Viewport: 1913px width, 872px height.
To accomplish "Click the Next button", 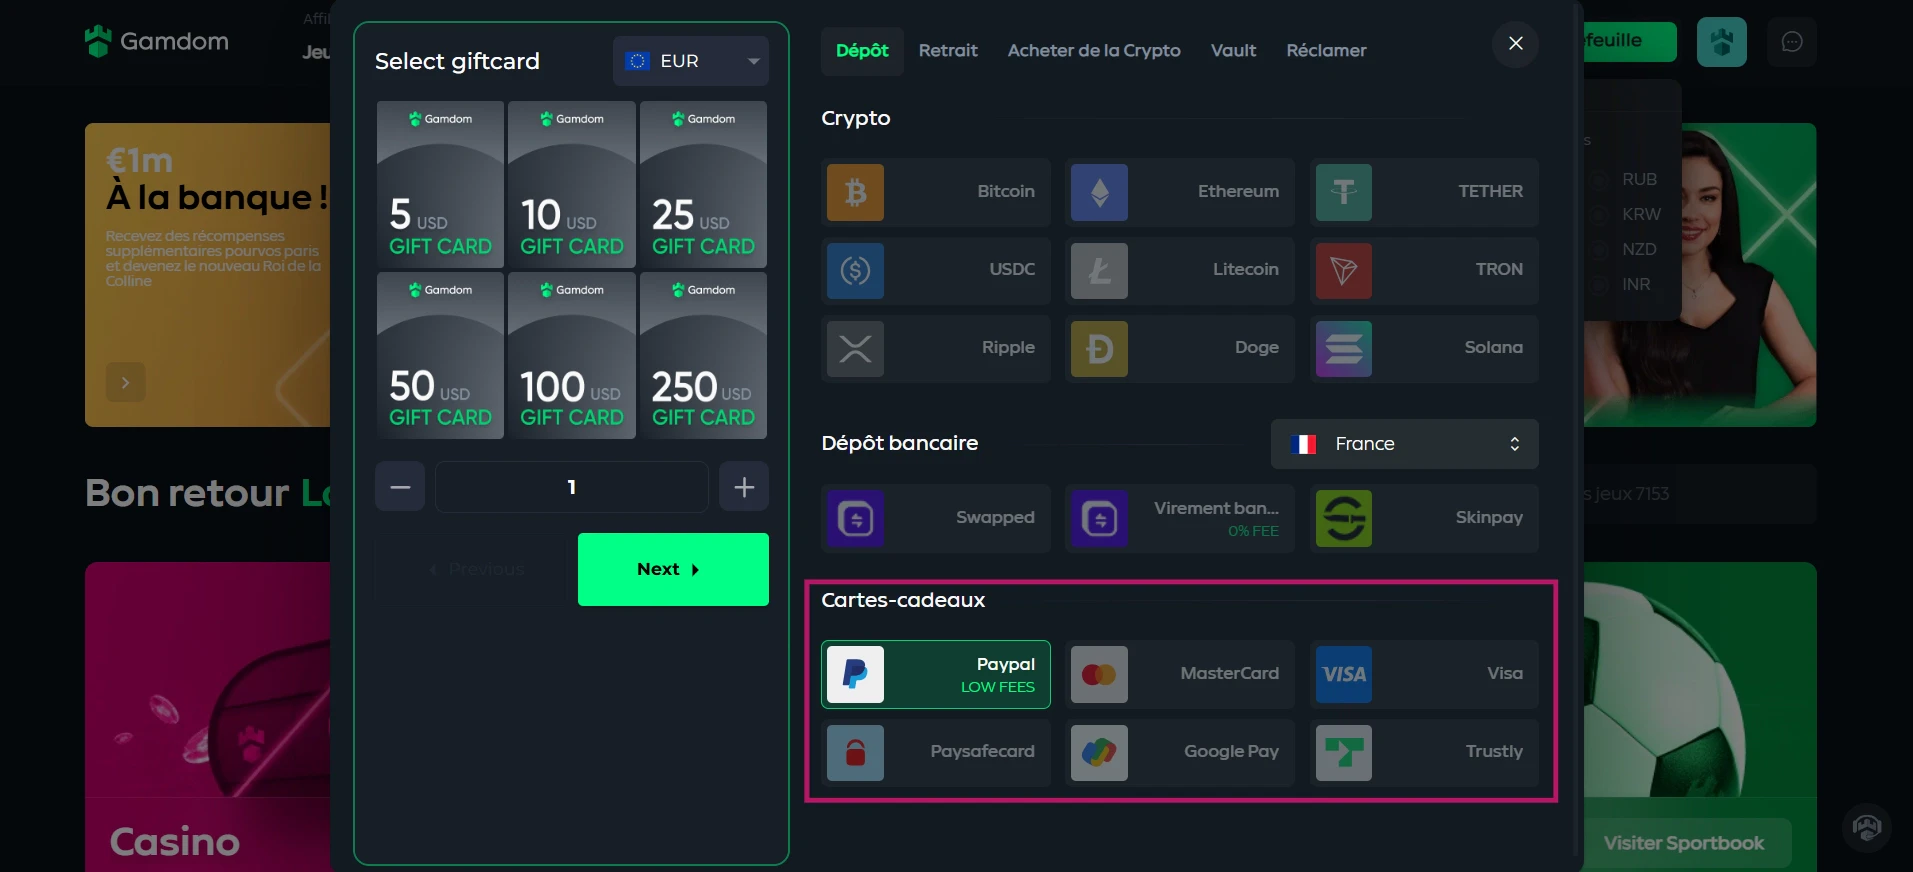I will (x=673, y=569).
